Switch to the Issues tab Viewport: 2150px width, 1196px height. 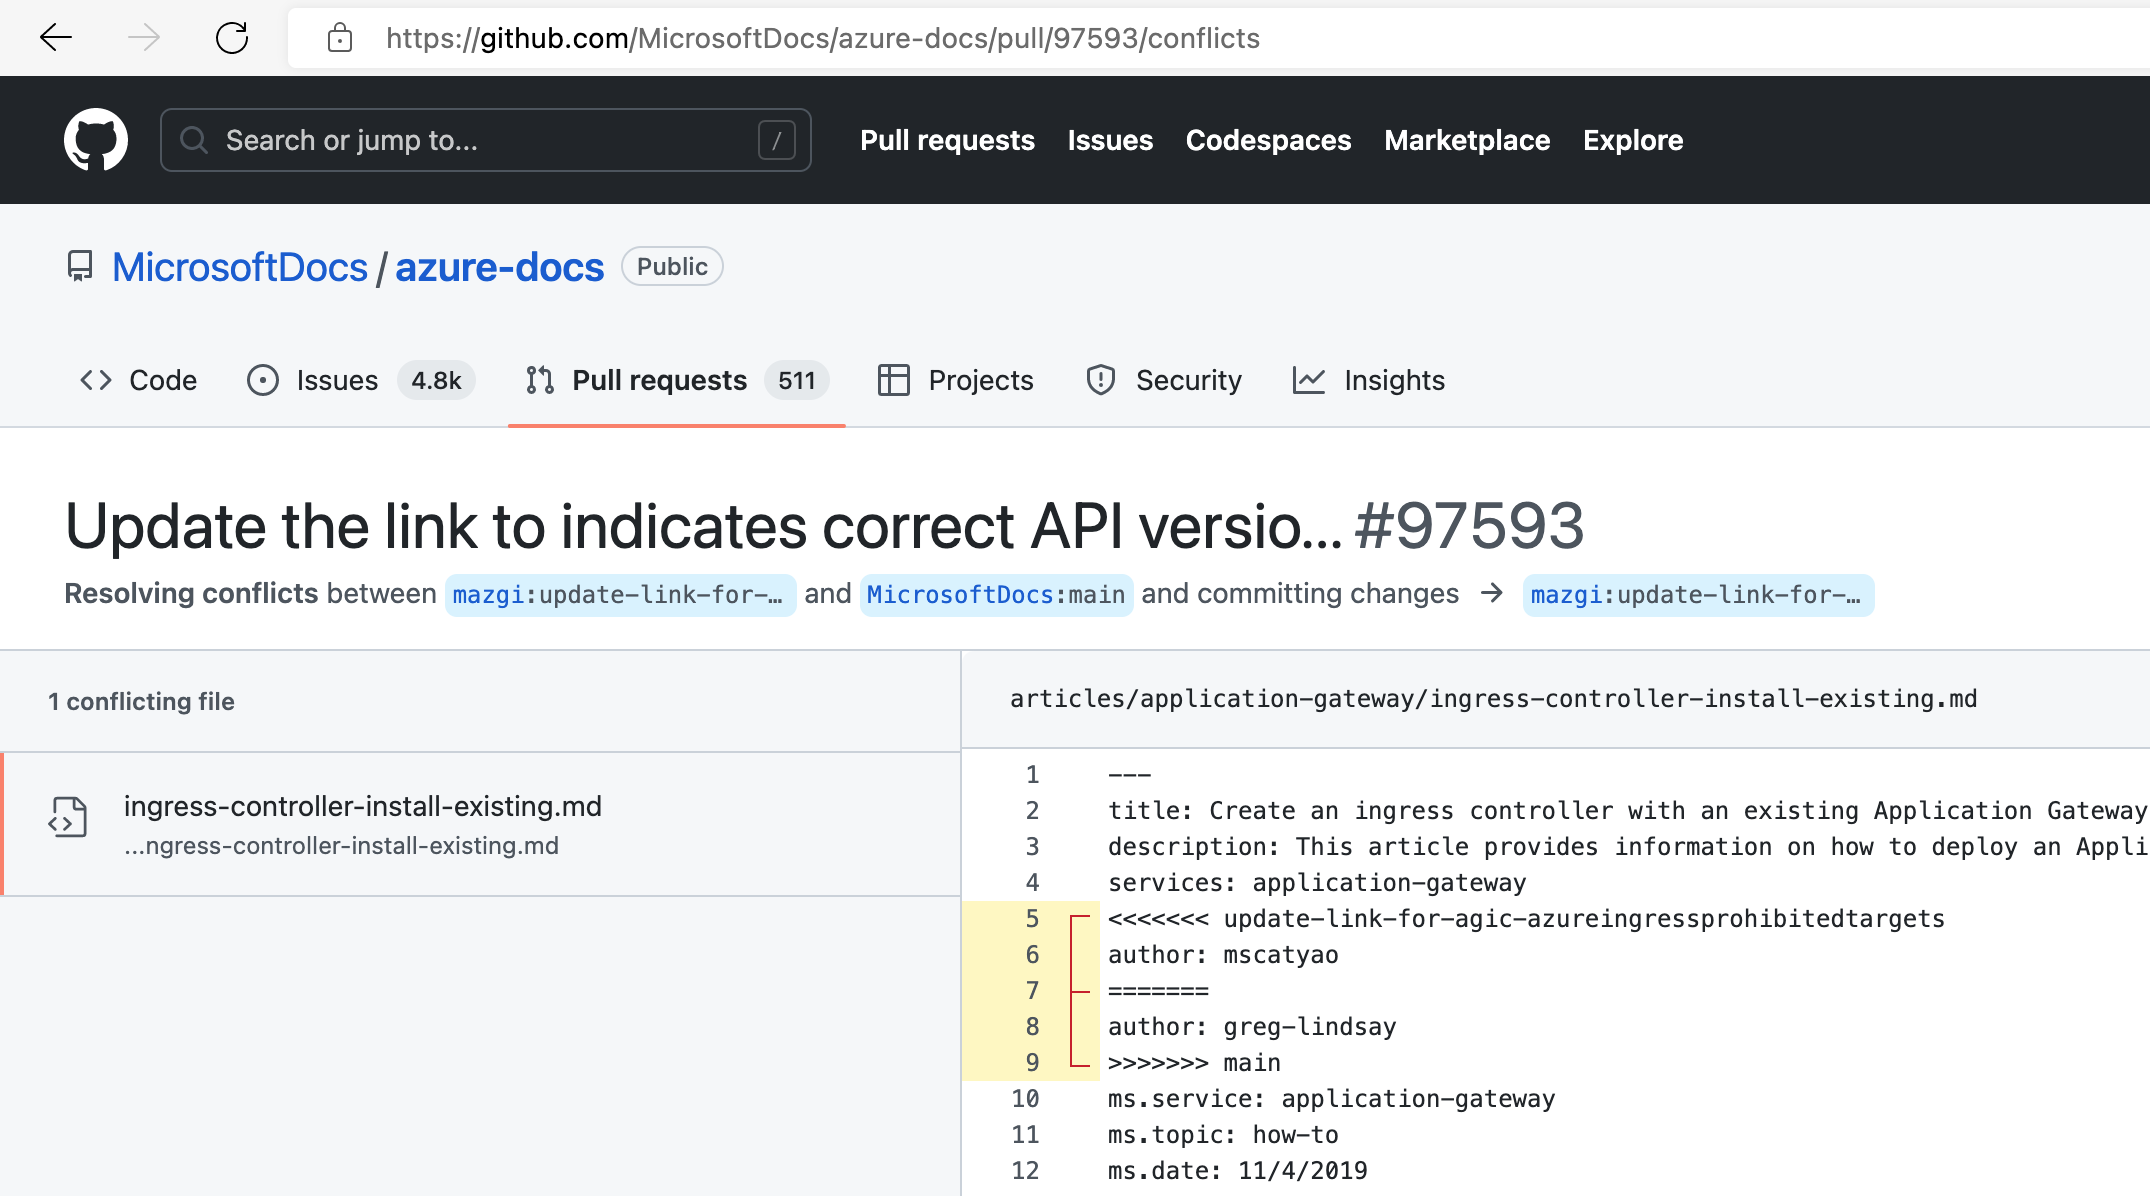coord(336,380)
